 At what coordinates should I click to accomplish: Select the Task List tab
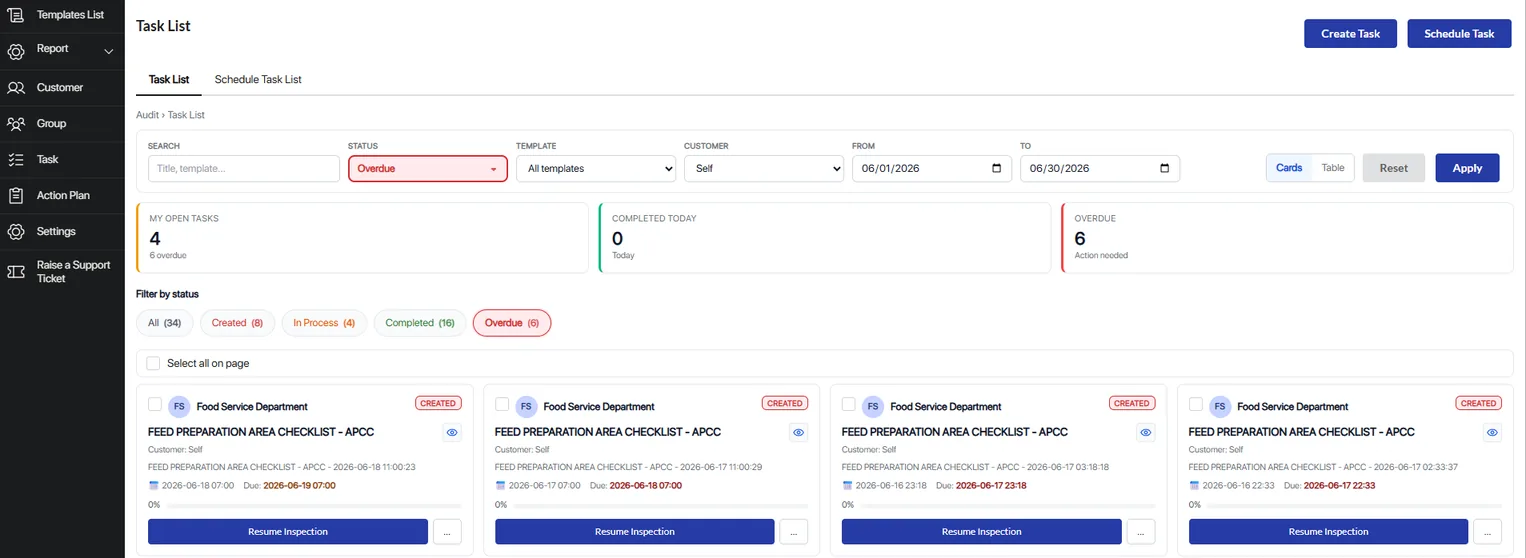[169, 80]
